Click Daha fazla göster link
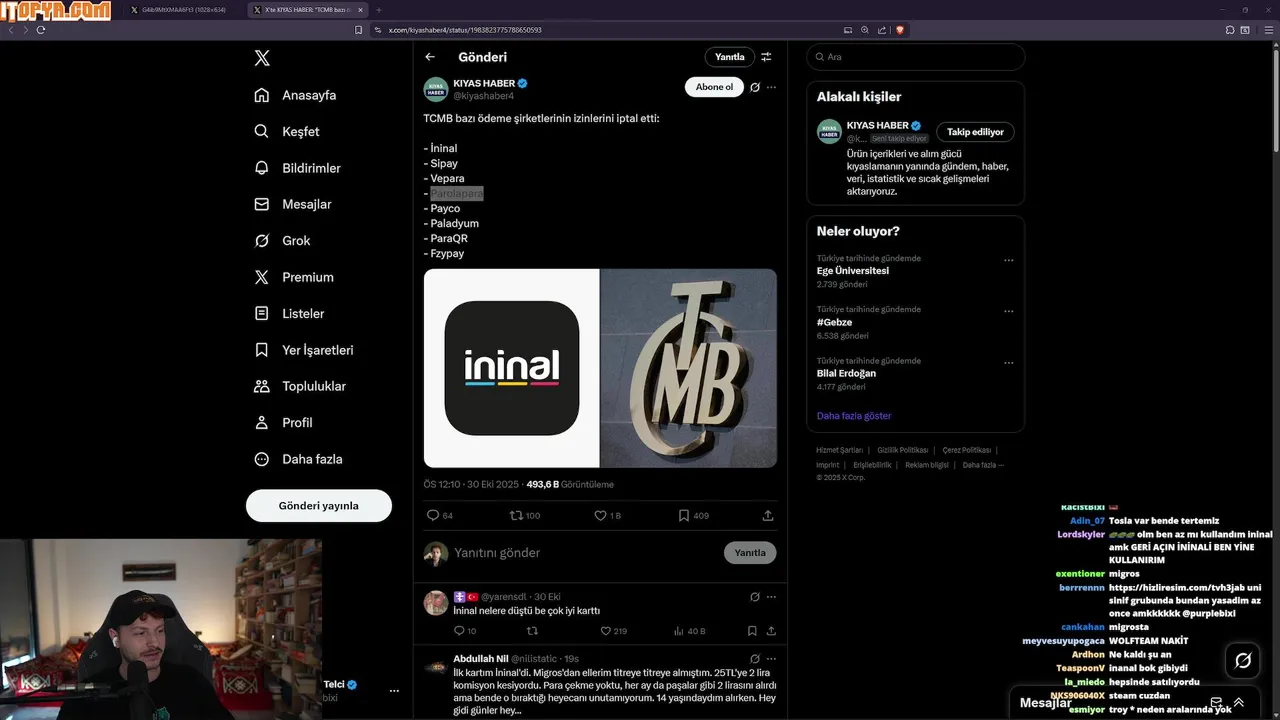Viewport: 1280px width, 720px height. 854,415
